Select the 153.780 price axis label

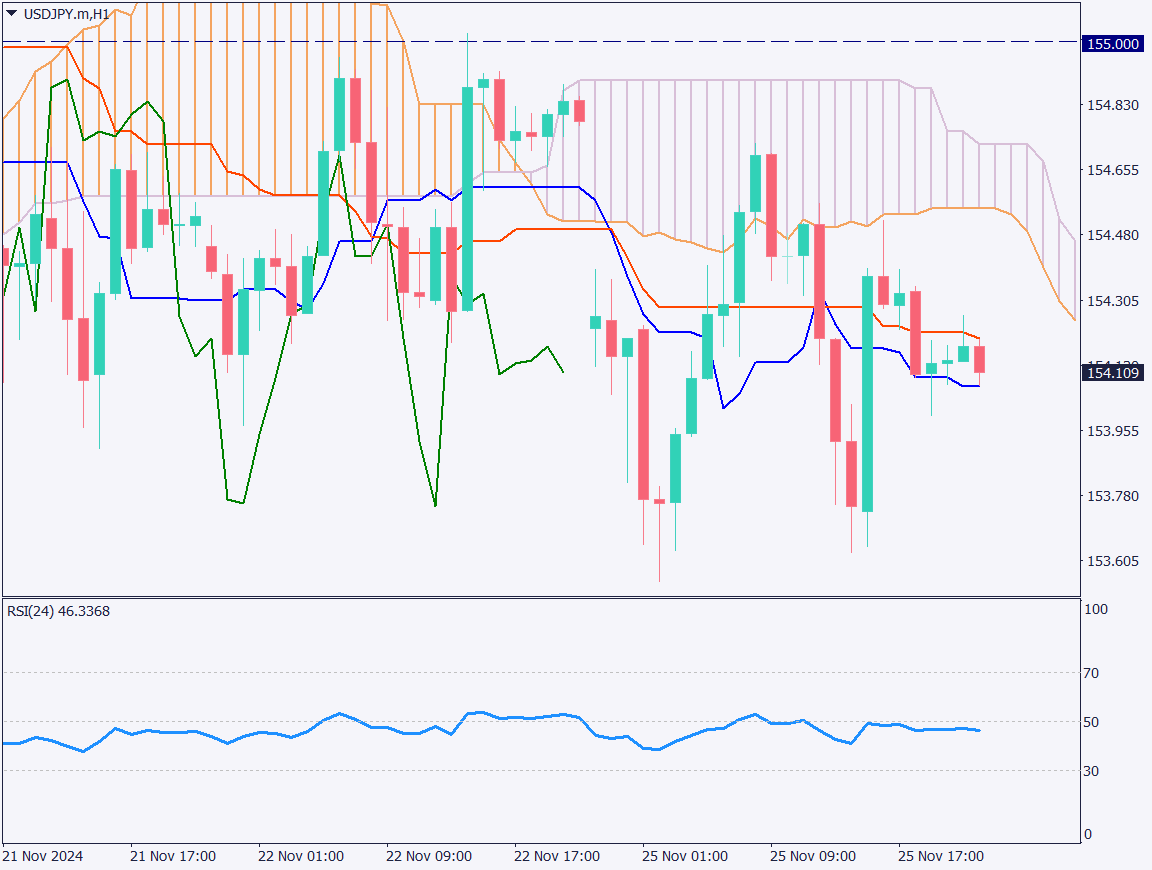[x=1111, y=496]
